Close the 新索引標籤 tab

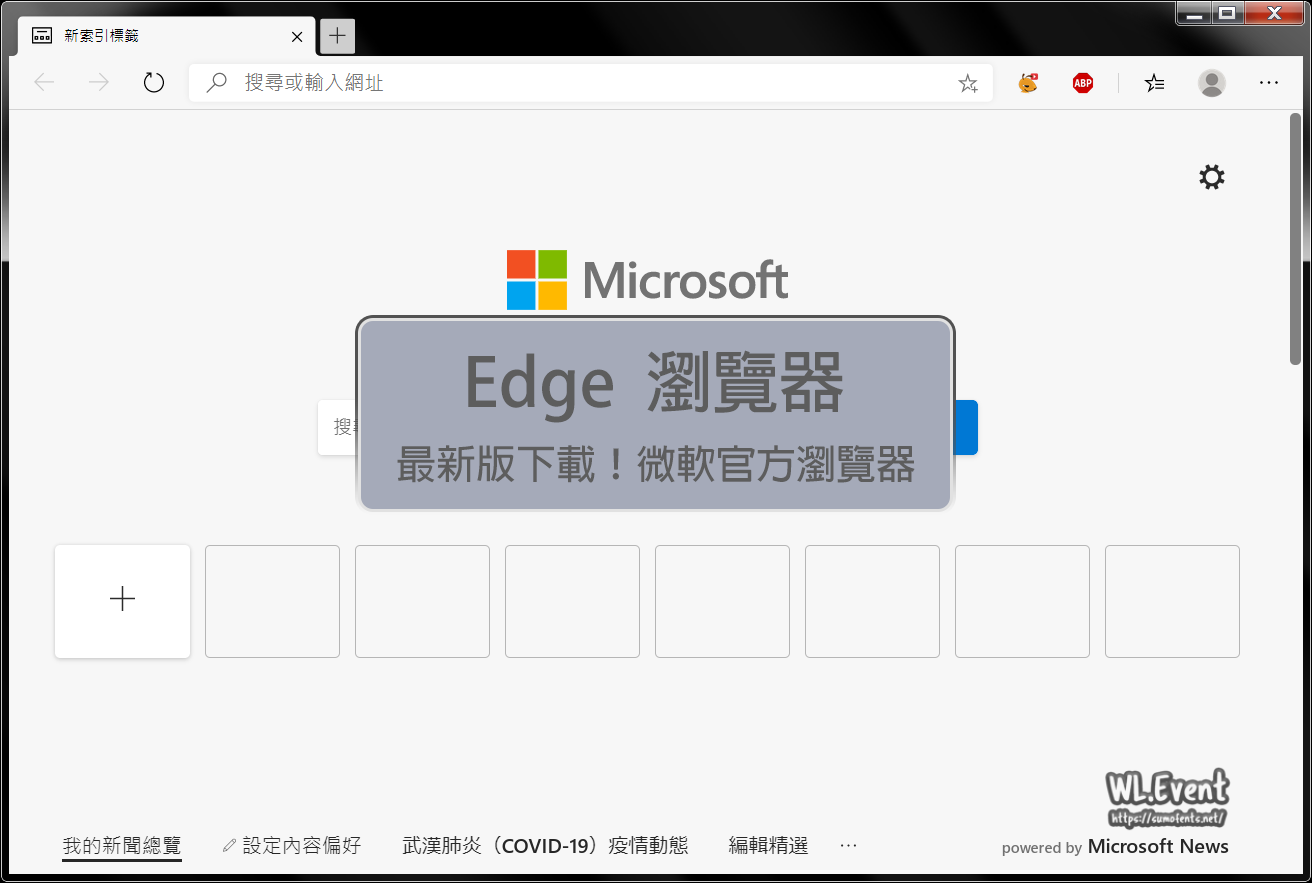tap(297, 36)
